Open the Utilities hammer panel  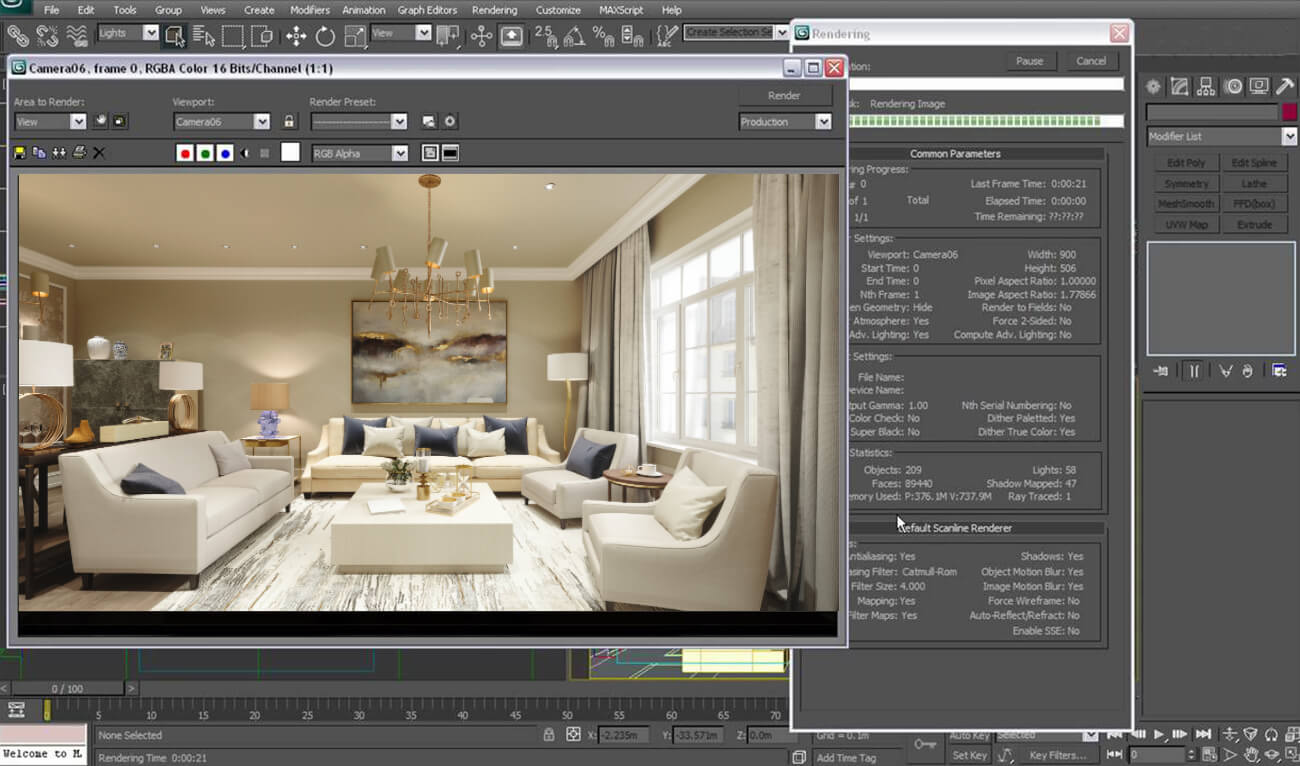1284,87
